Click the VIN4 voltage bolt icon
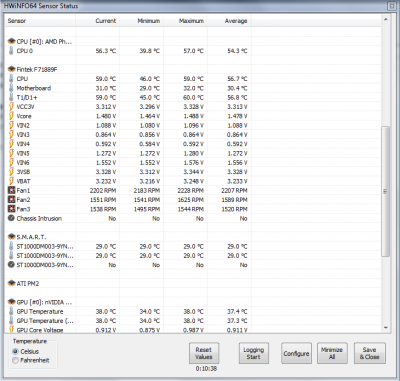The width and height of the screenshot is (400, 381). tap(11, 144)
